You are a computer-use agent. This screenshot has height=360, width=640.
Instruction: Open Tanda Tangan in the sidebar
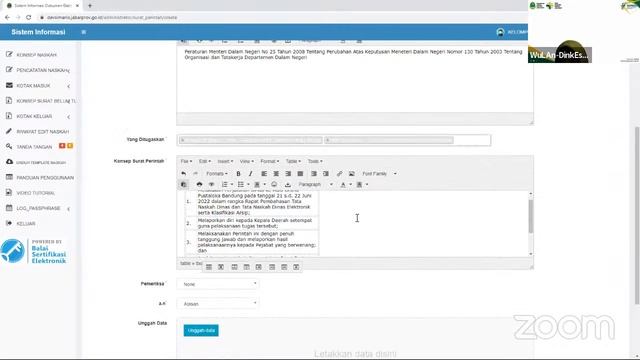(x=34, y=147)
